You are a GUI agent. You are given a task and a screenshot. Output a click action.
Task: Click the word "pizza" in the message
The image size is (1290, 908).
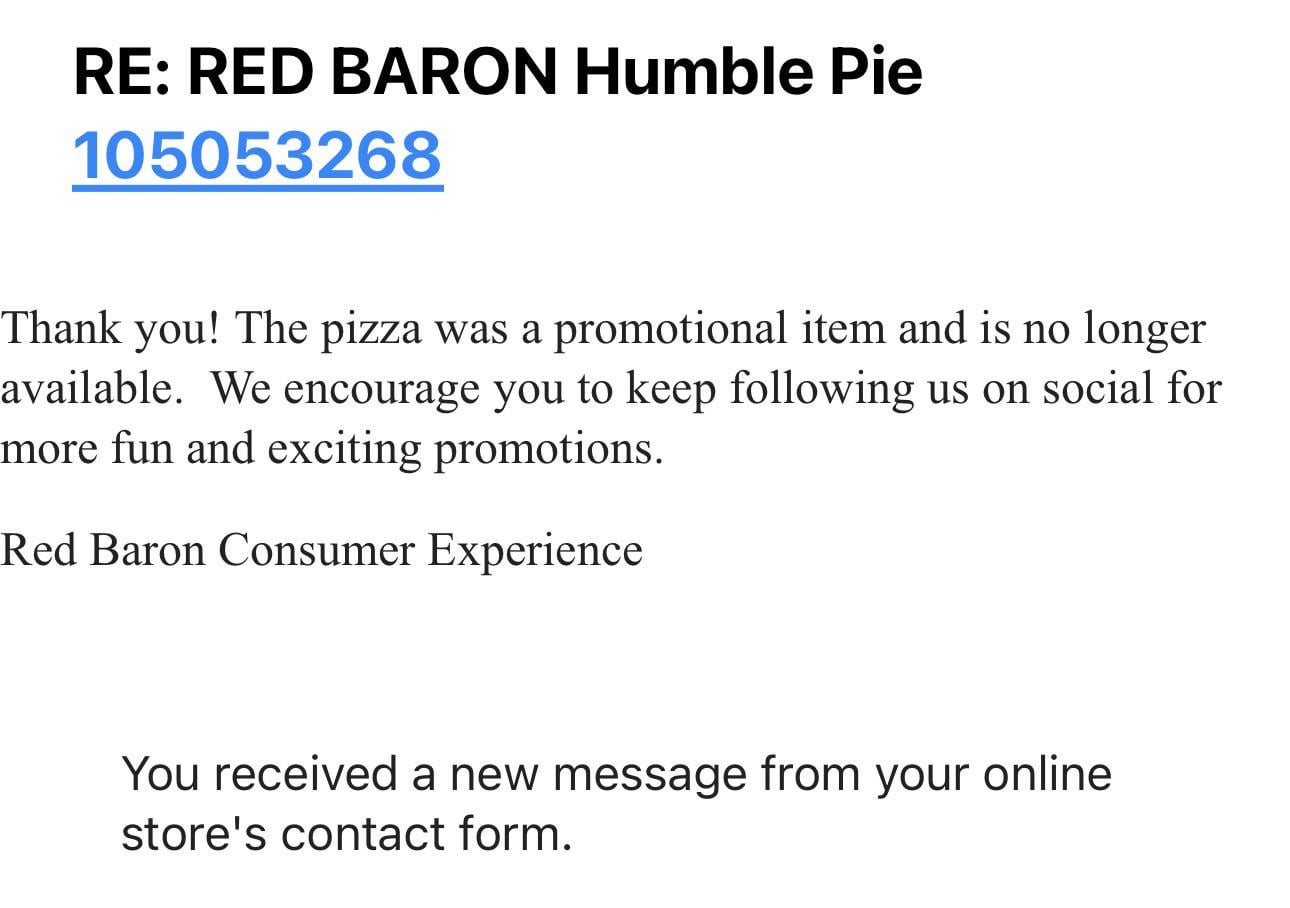click(x=371, y=329)
